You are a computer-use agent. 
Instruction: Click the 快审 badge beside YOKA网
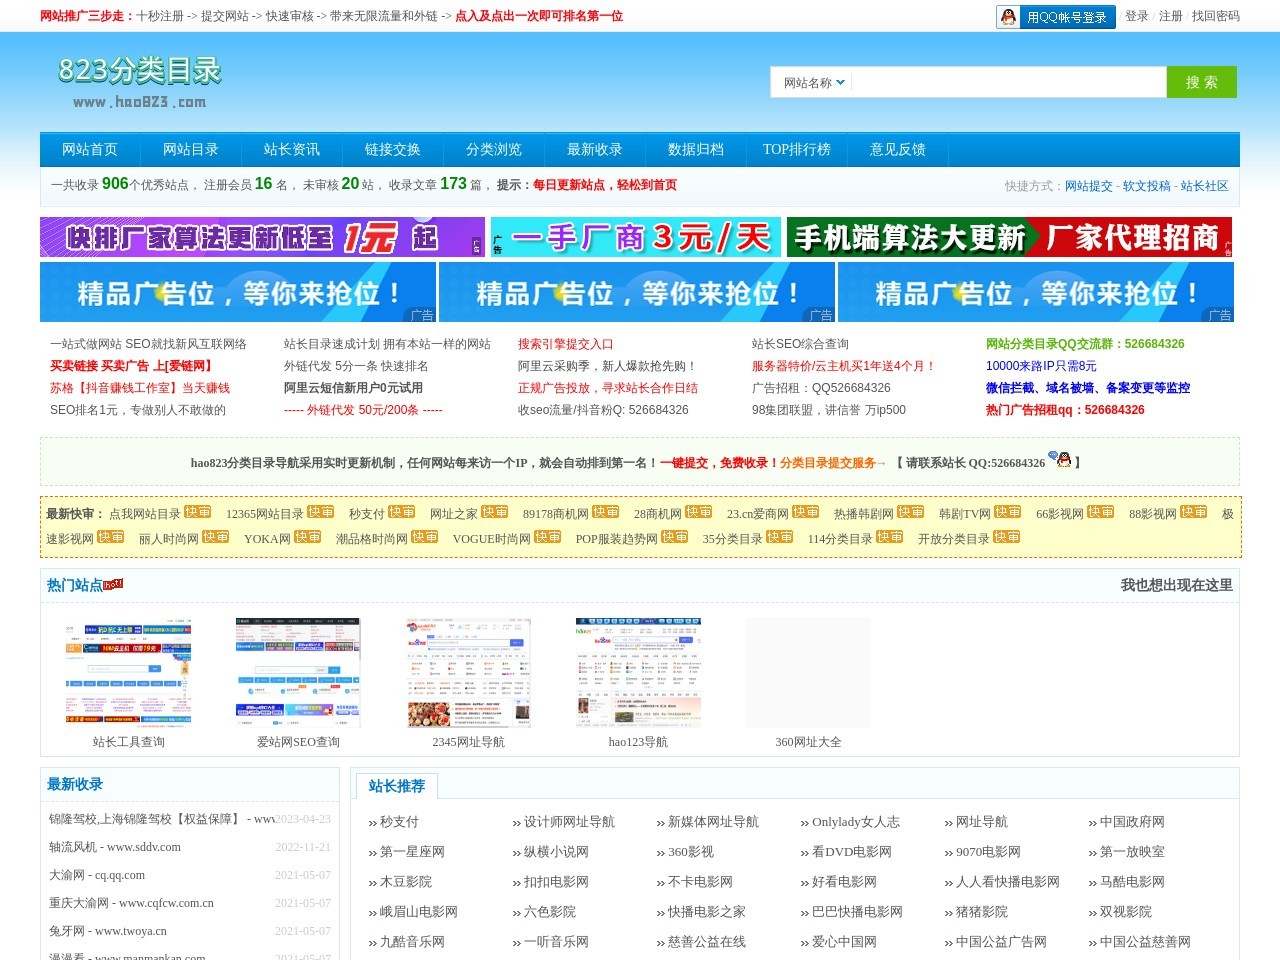click(307, 537)
